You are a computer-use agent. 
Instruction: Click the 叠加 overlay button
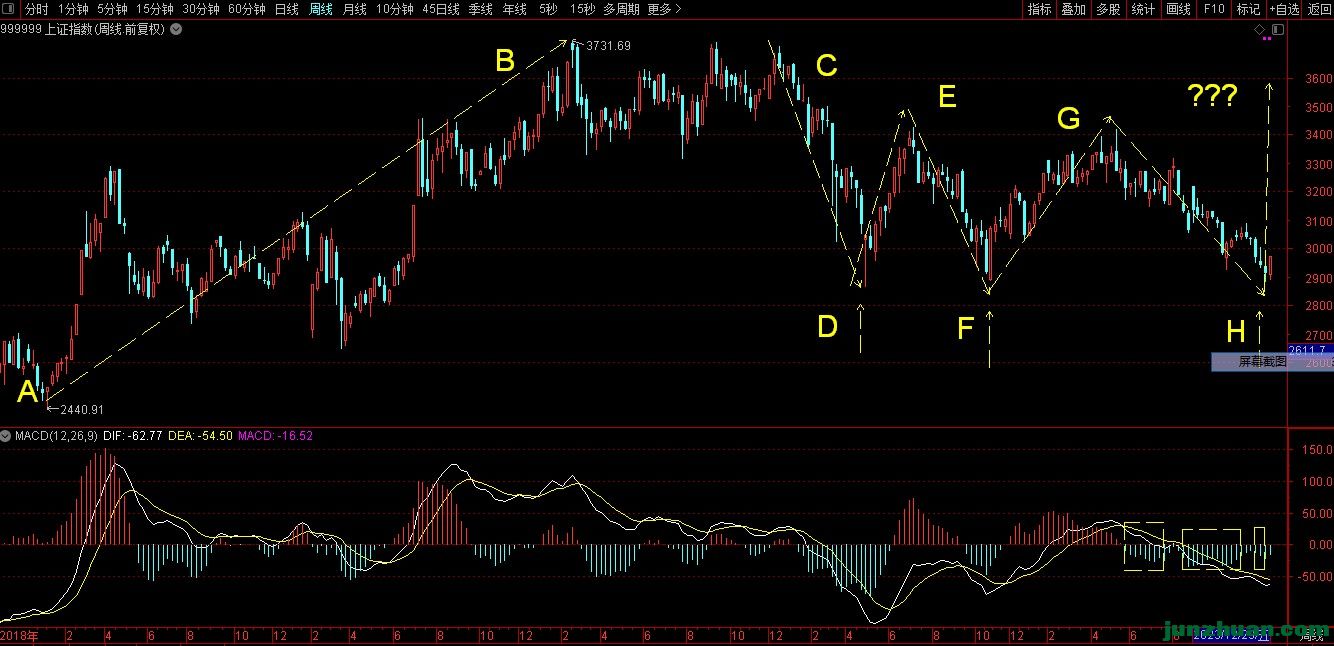point(1073,9)
